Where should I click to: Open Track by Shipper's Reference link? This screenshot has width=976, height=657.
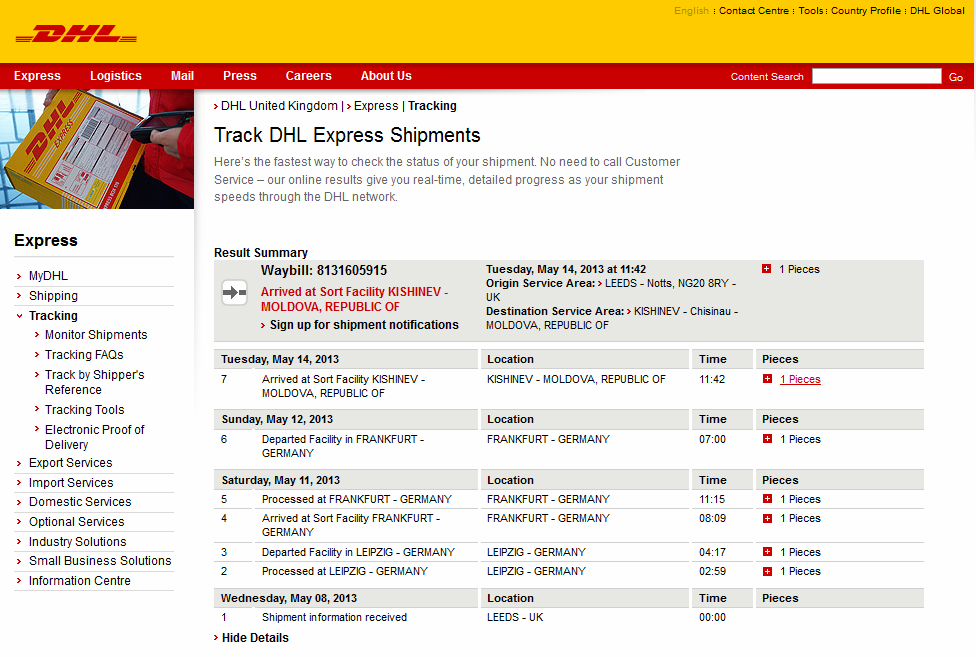coord(95,382)
